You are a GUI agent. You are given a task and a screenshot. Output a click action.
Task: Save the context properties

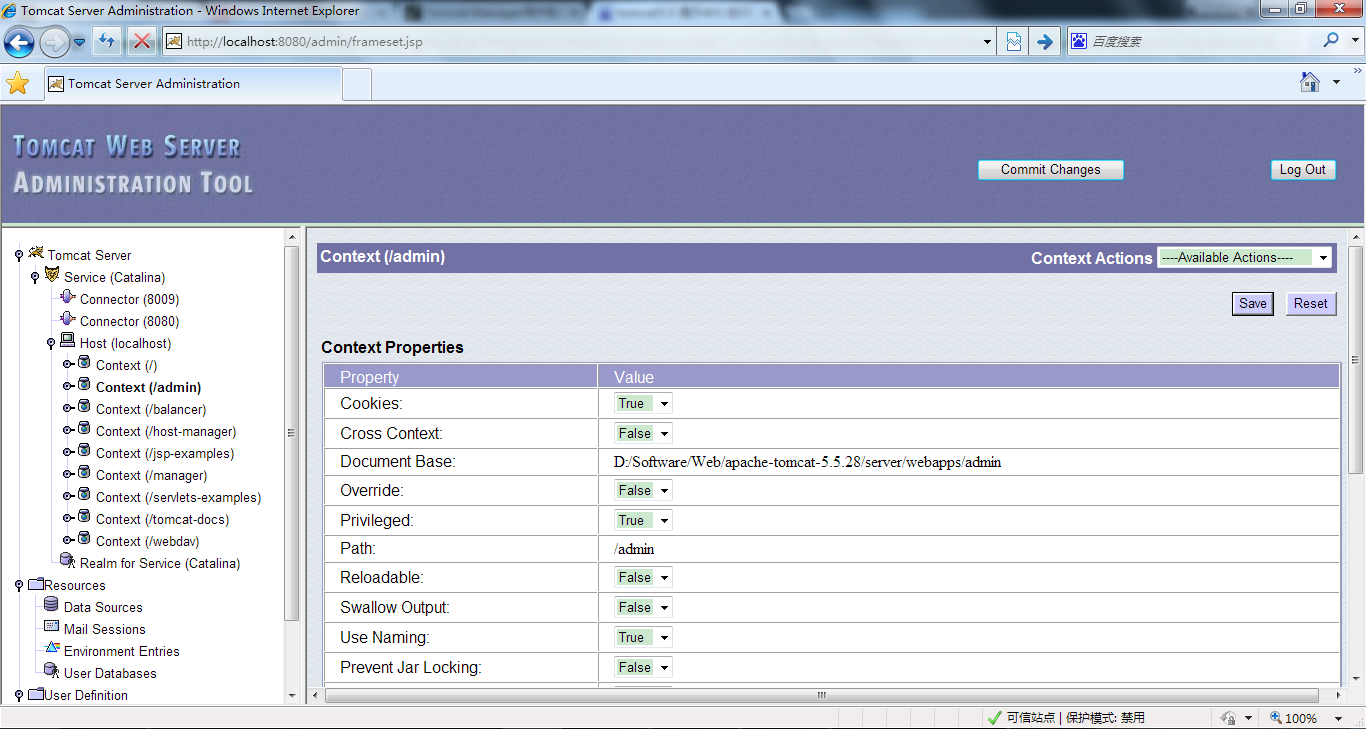1253,304
